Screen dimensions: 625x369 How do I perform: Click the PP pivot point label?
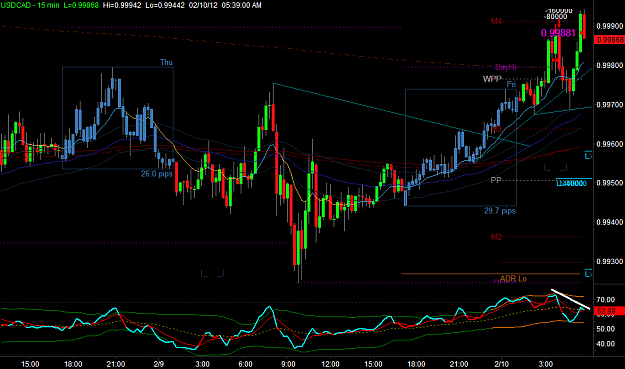click(x=495, y=180)
